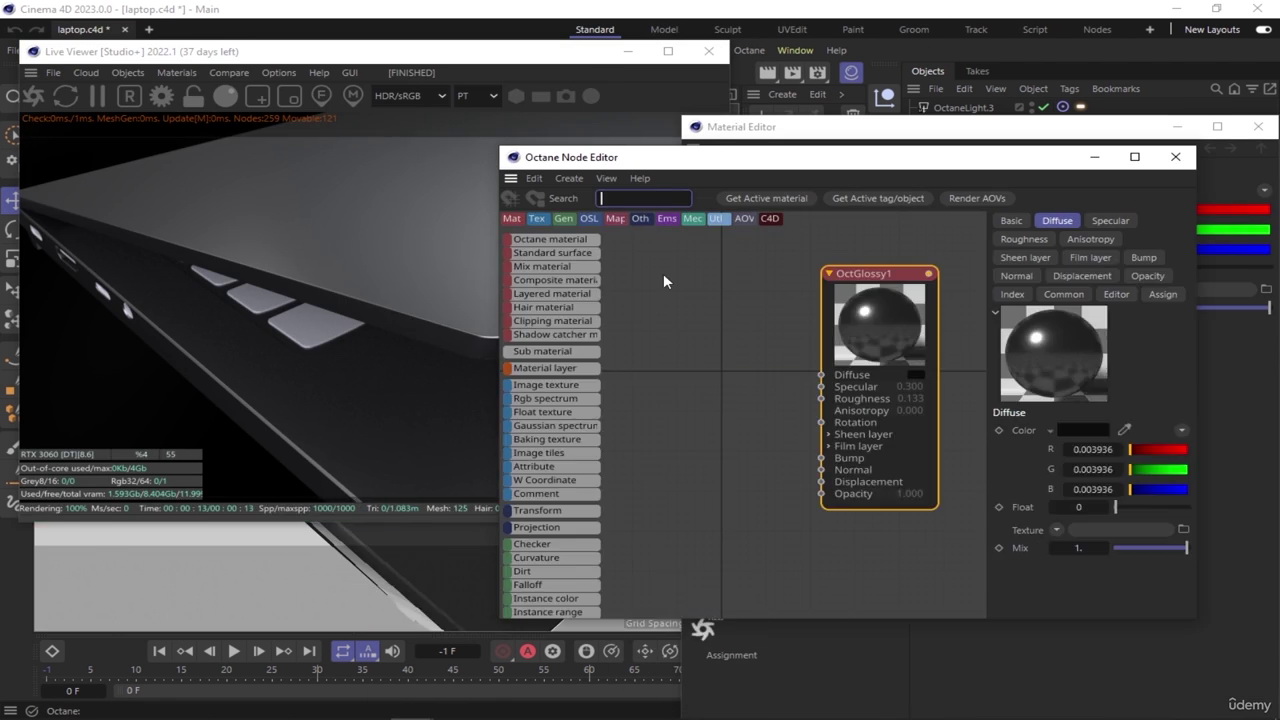The height and width of the screenshot is (720, 1280).
Task: Click the render region plus square icon
Action: 257,96
